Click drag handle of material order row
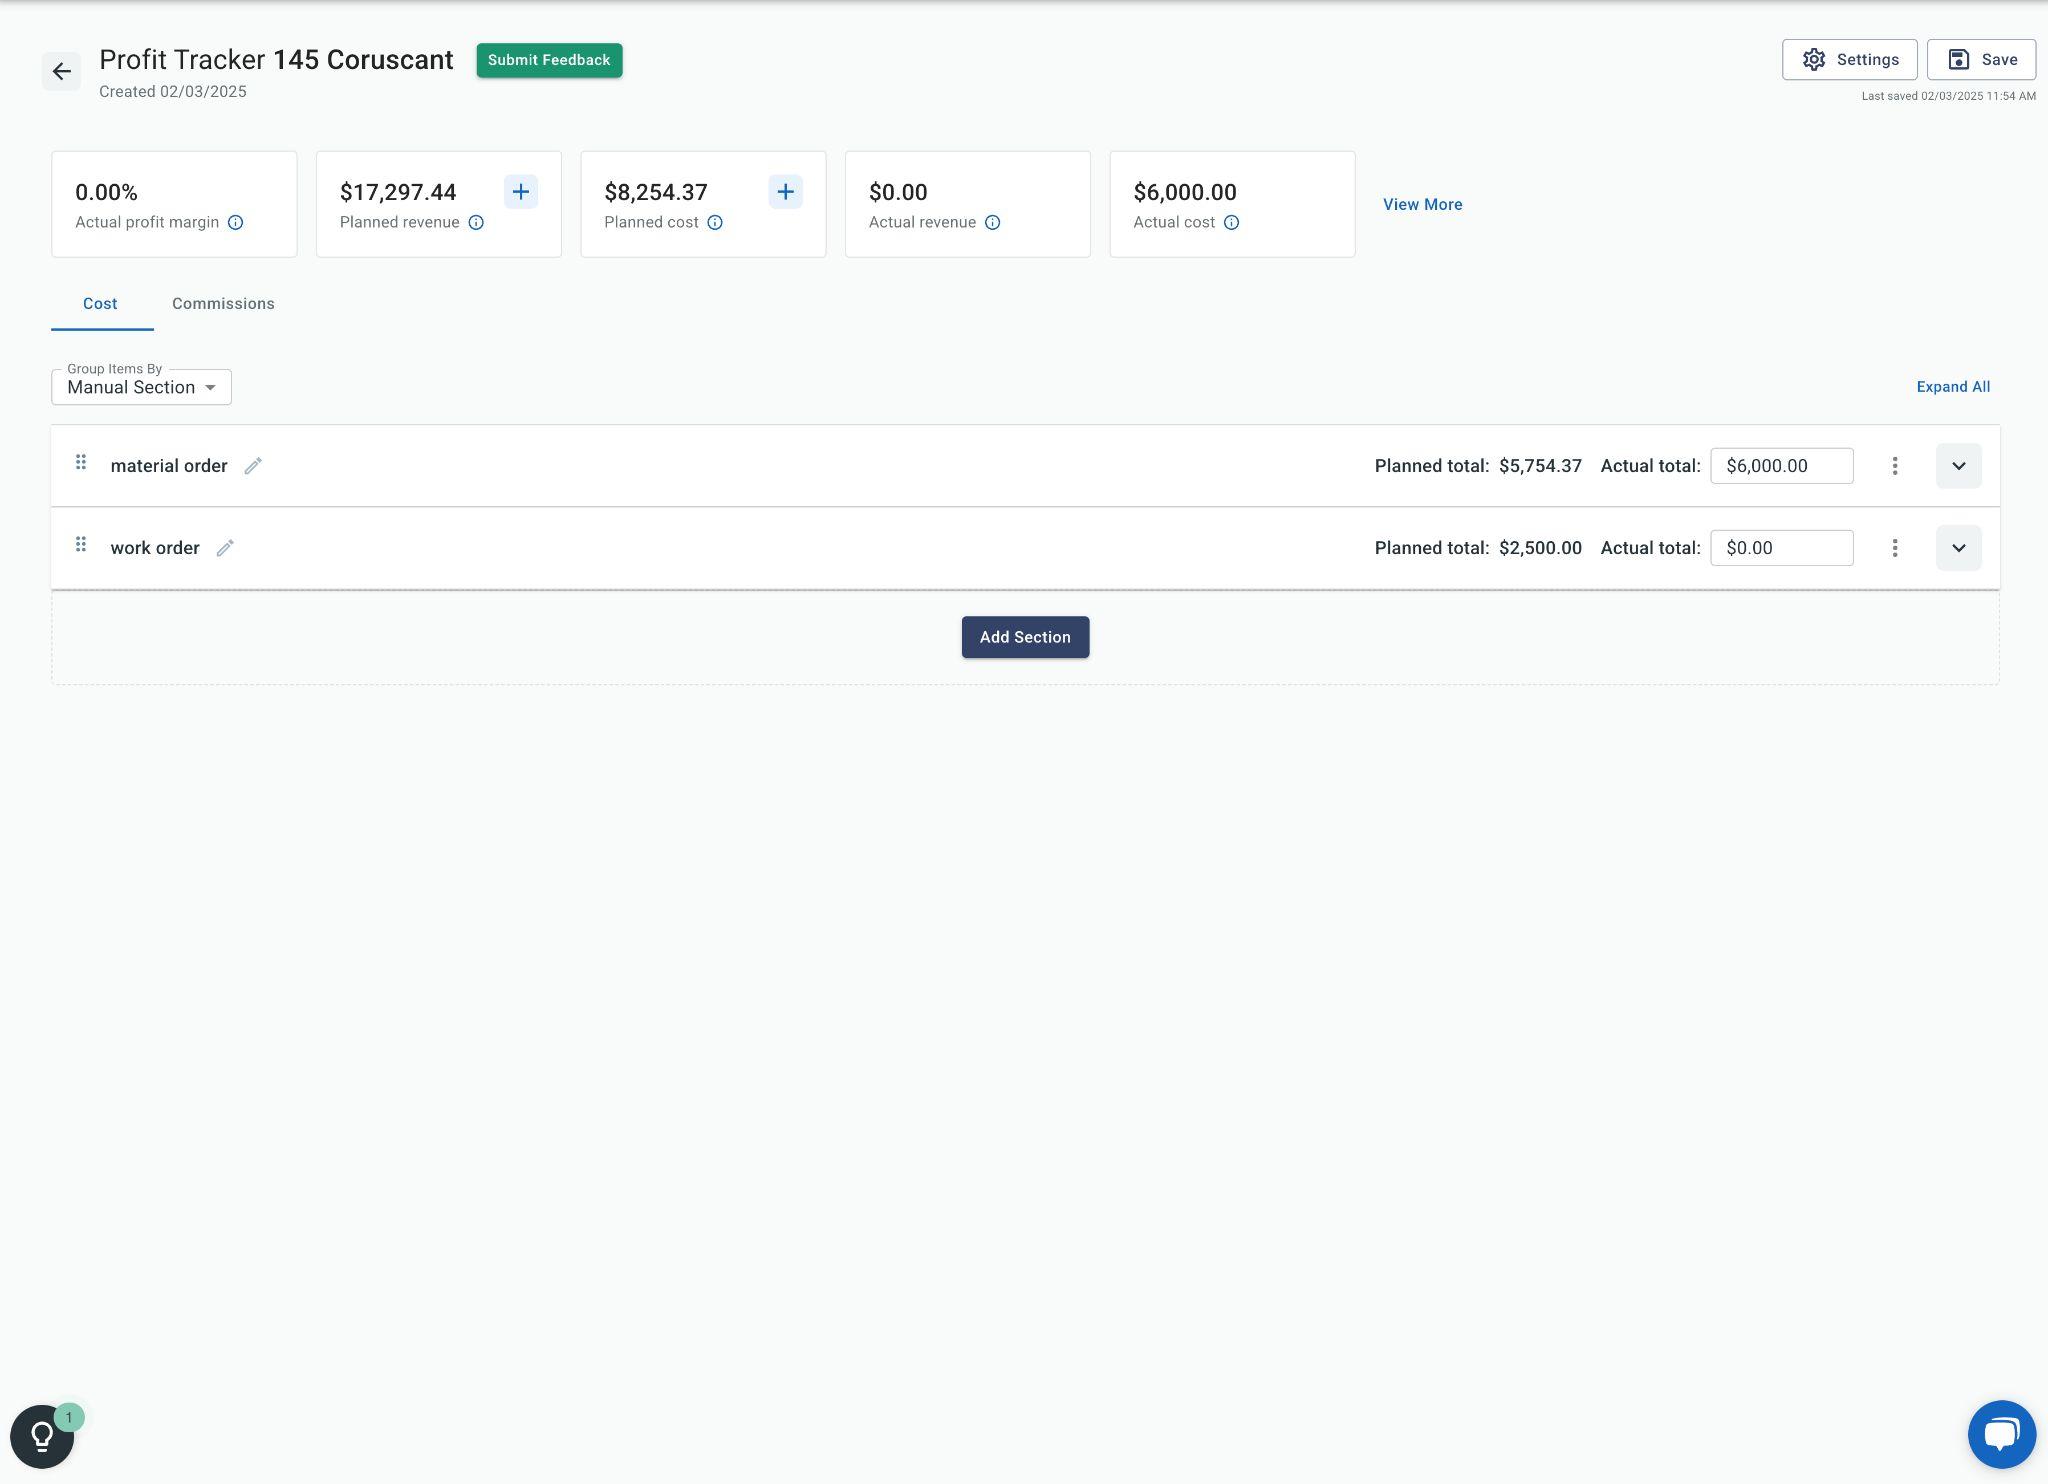The height and width of the screenshot is (1484, 2048). [81, 462]
